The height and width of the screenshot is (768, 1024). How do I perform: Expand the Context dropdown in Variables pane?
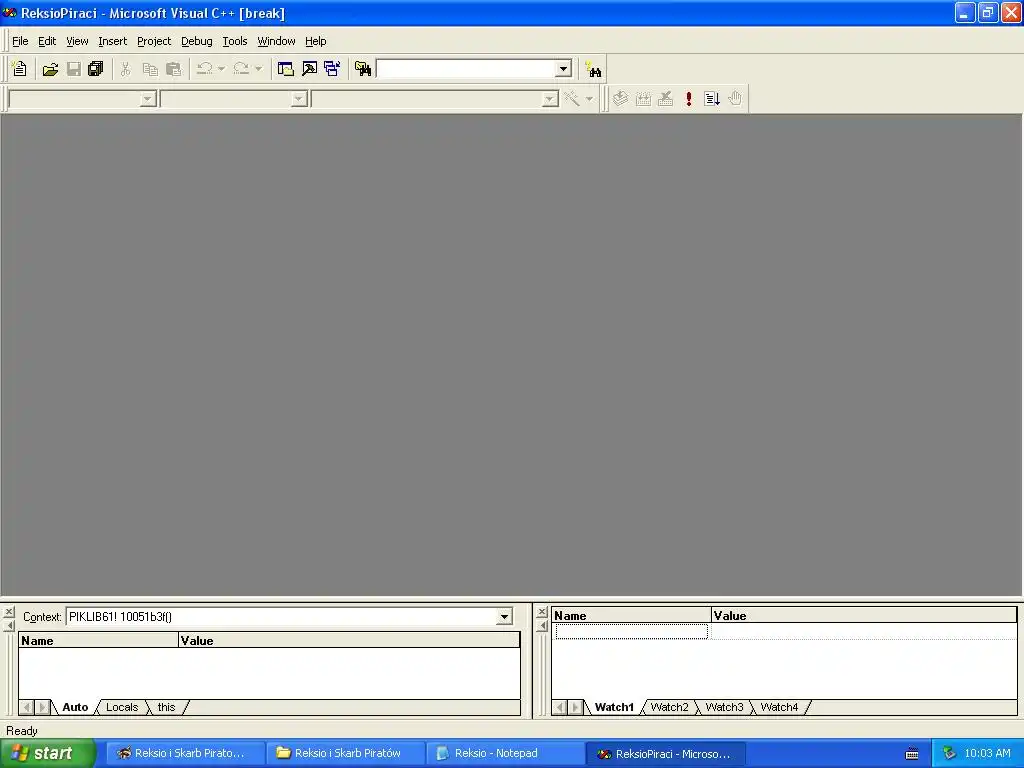point(504,616)
